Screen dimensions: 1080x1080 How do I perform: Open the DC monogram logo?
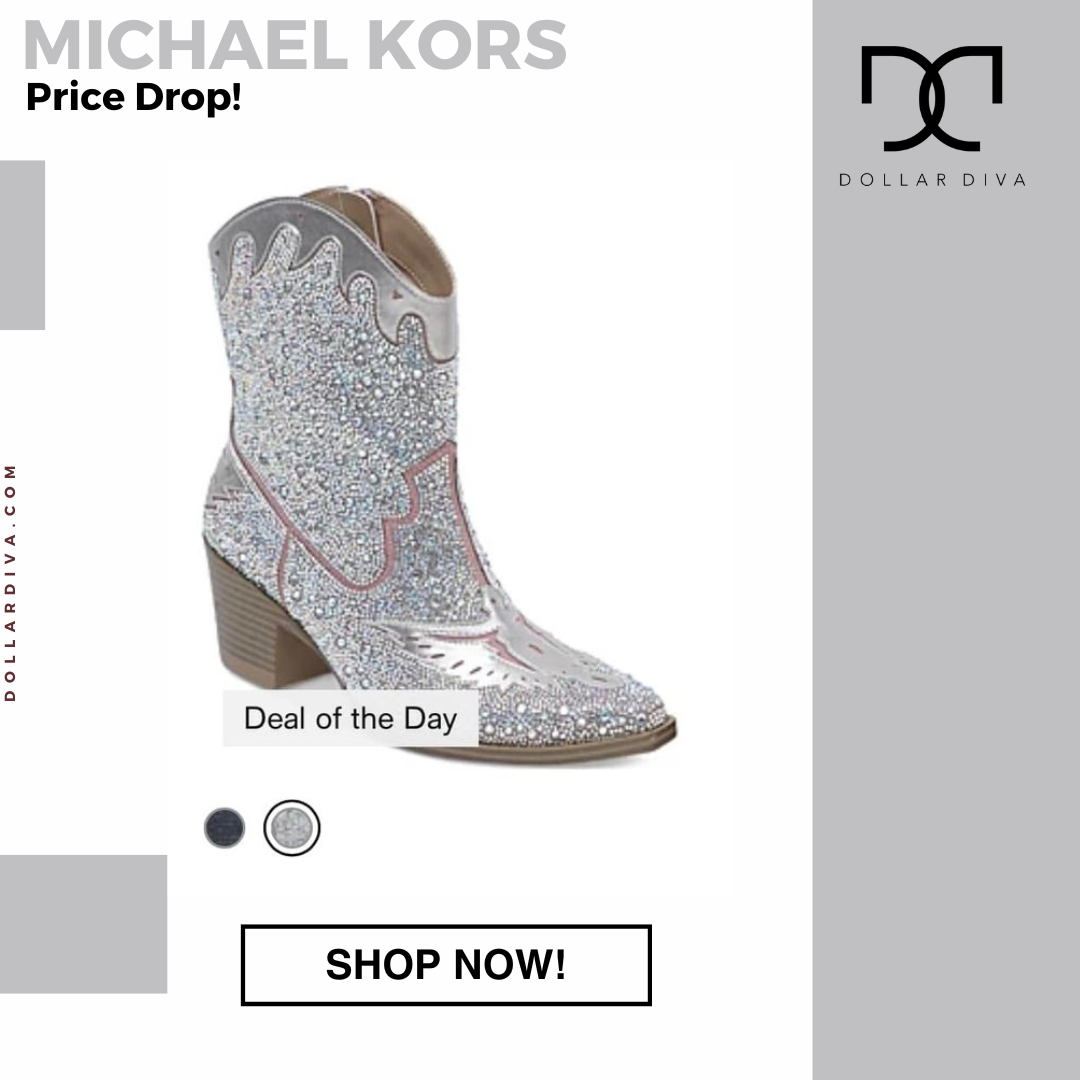click(932, 98)
